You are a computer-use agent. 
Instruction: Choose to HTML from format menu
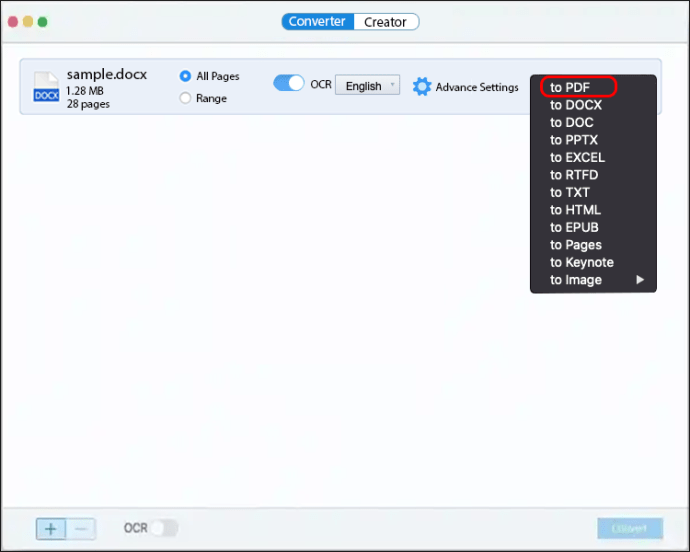pyautogui.click(x=592, y=210)
